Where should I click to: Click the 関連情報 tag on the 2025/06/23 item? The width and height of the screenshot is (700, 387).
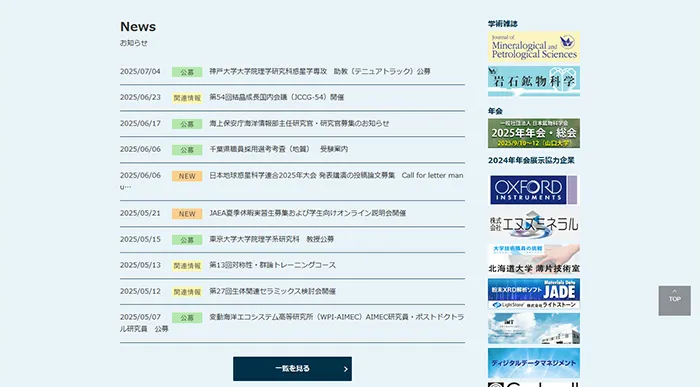[x=187, y=98]
